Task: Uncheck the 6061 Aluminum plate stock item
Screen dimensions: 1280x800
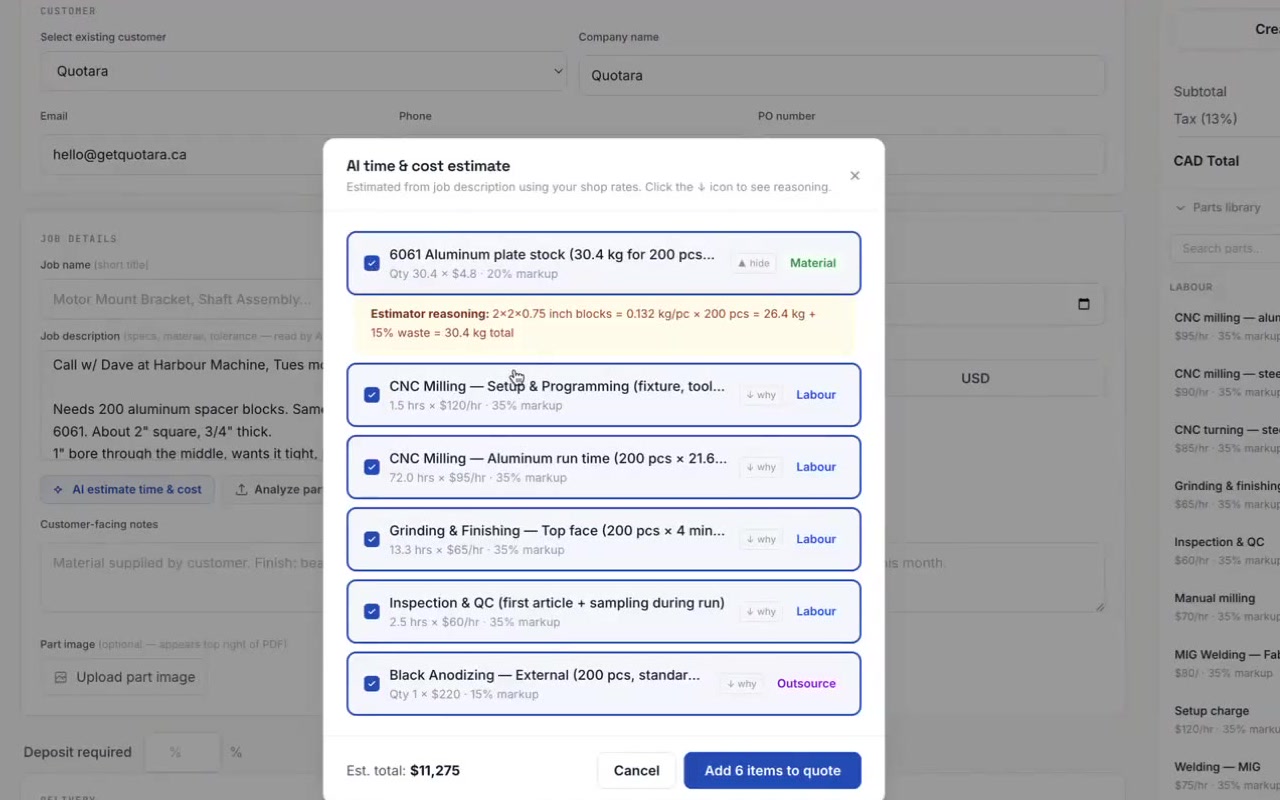Action: click(x=372, y=263)
